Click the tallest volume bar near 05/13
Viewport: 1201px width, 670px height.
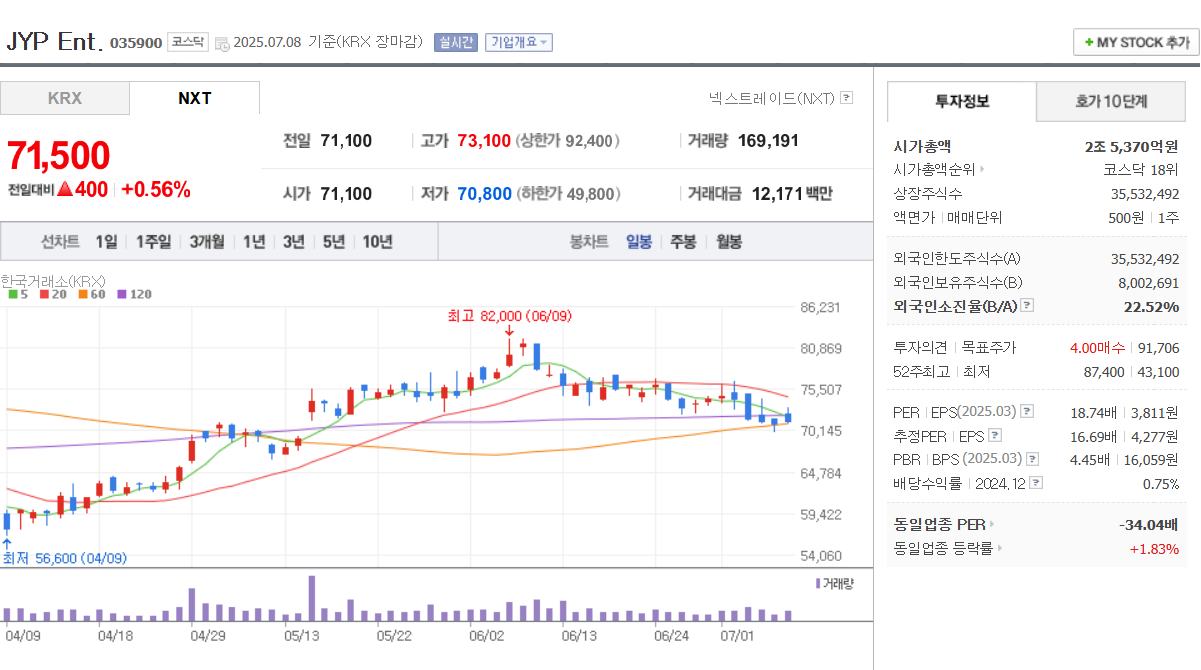[x=312, y=598]
